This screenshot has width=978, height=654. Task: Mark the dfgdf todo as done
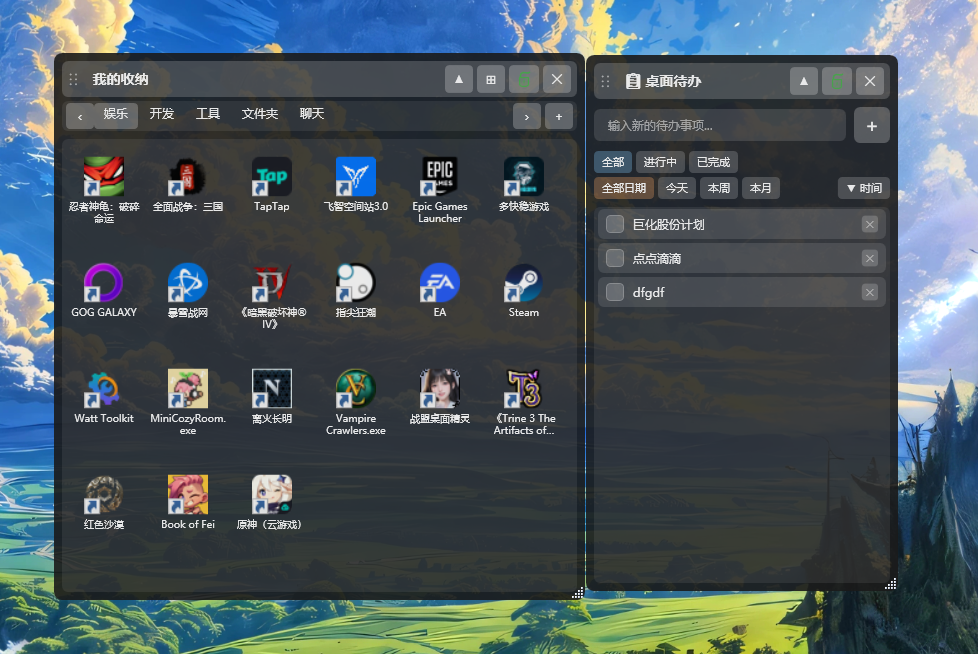(615, 292)
